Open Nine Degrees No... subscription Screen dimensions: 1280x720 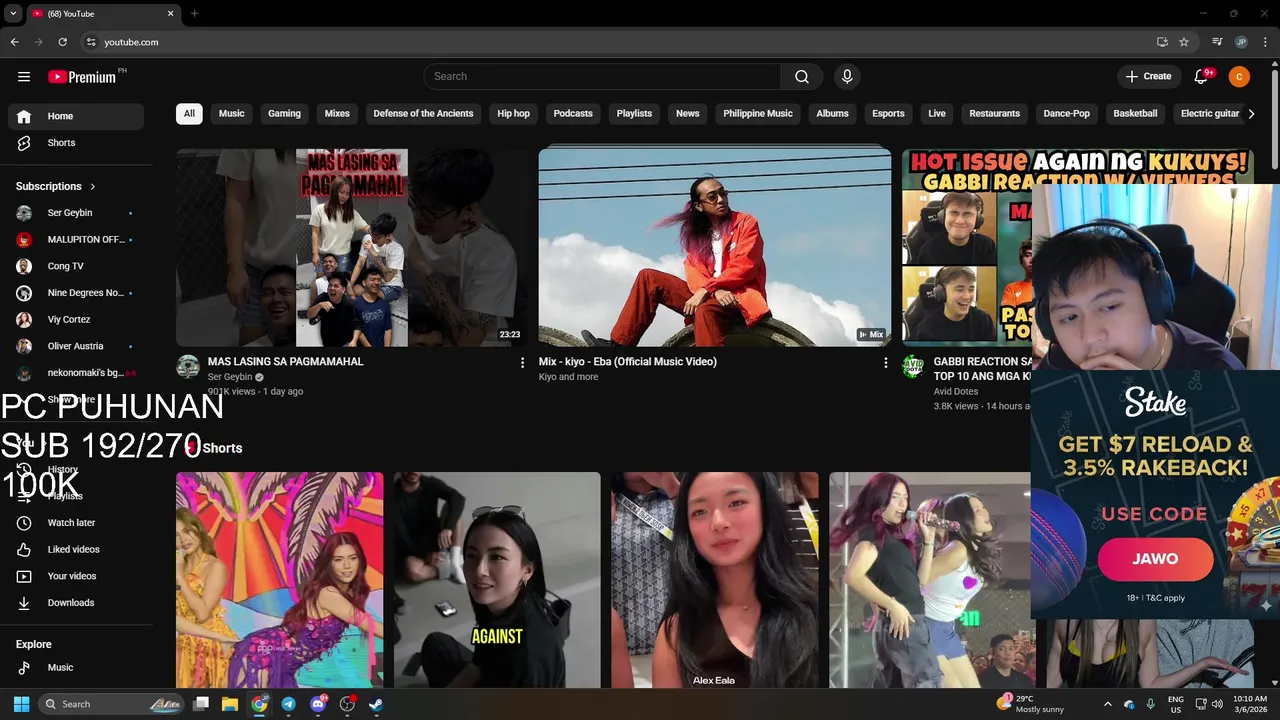click(x=76, y=293)
